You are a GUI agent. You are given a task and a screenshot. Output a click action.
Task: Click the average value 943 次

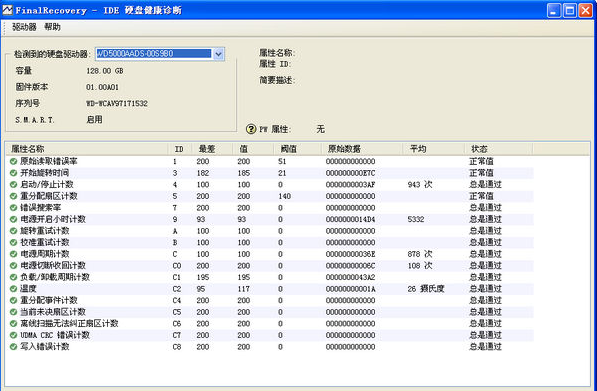point(420,185)
